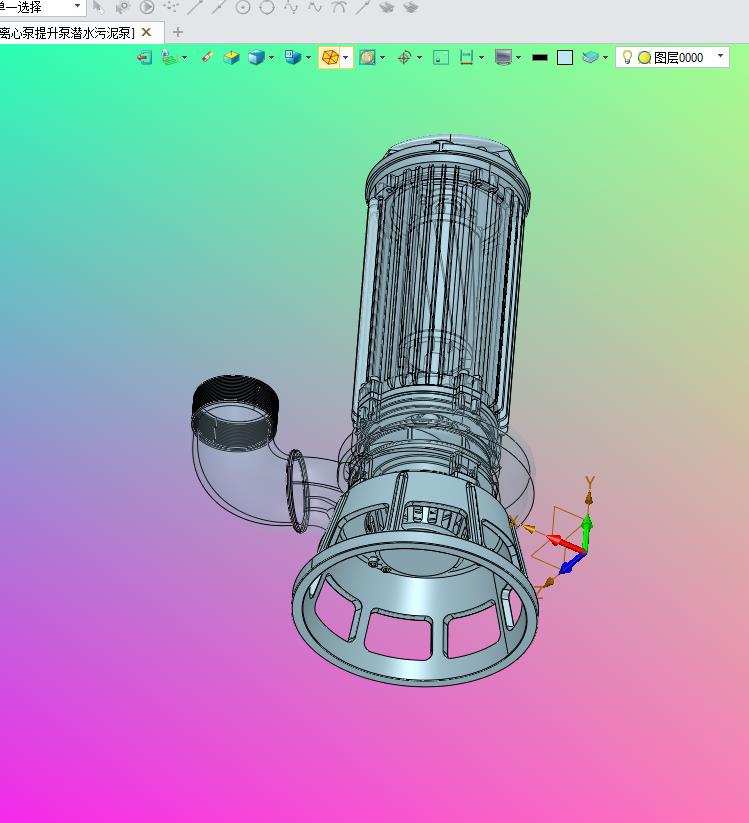The image size is (749, 823).
Task: Click the black line color swatch
Action: pyautogui.click(x=540, y=57)
